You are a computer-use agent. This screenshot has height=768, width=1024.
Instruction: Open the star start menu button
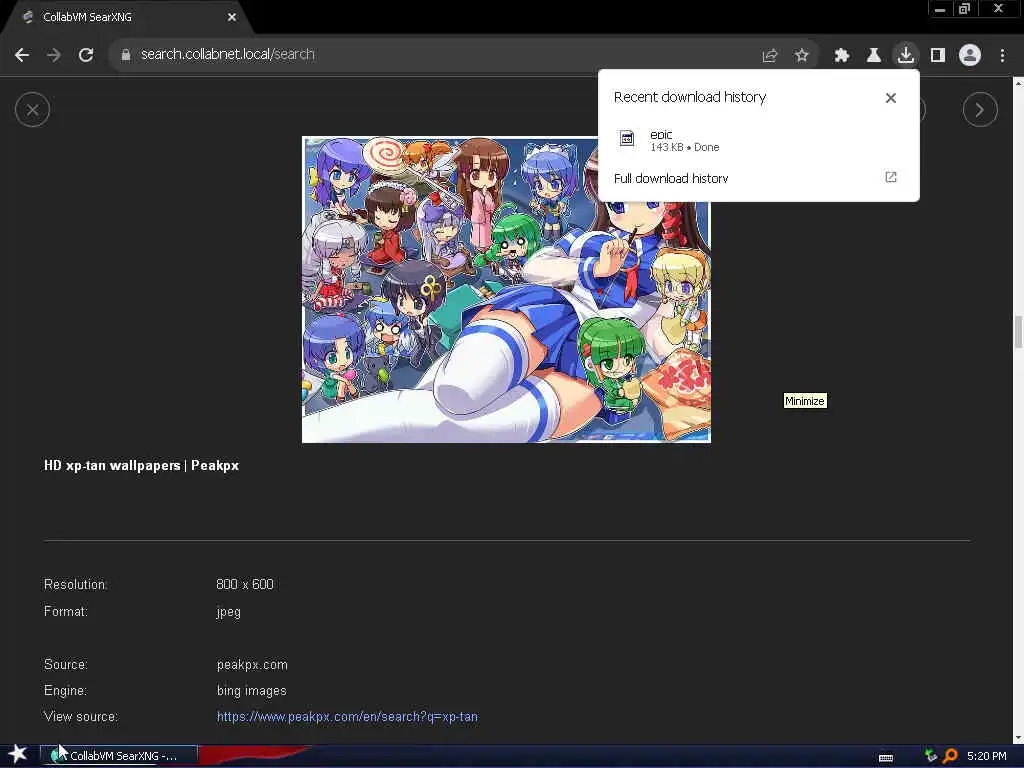point(18,755)
